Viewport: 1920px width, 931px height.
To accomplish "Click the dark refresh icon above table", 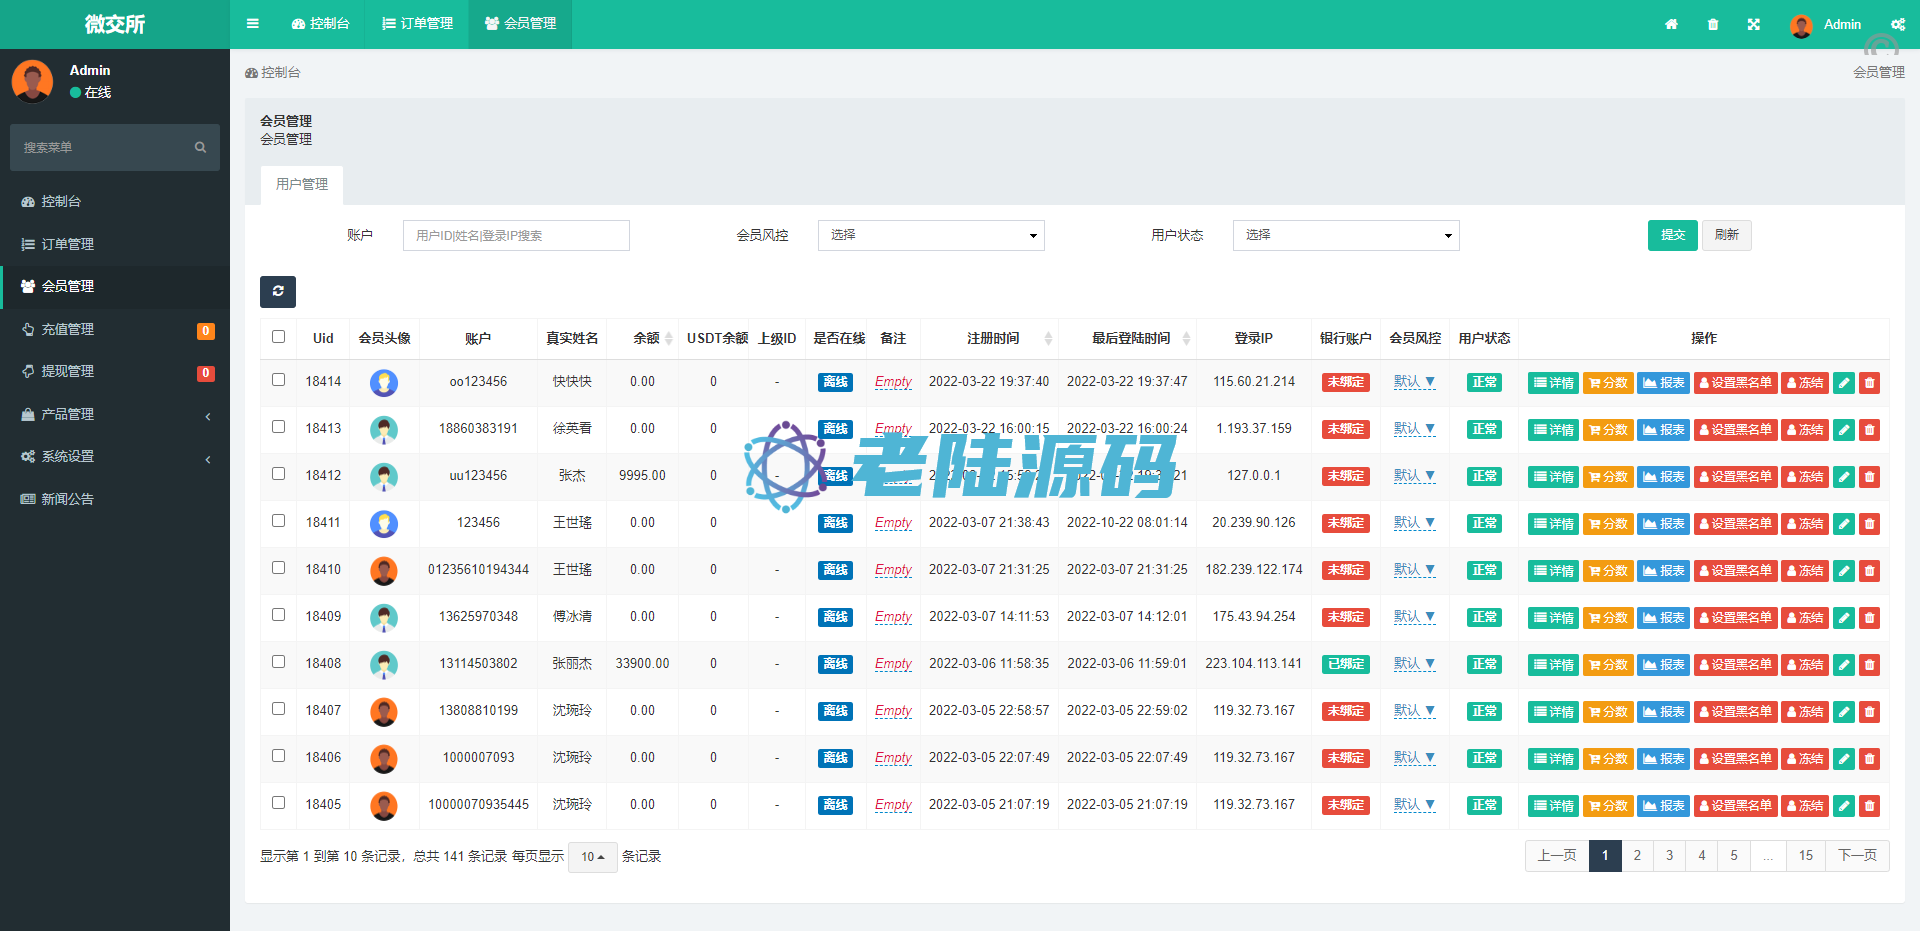I will pyautogui.click(x=278, y=291).
